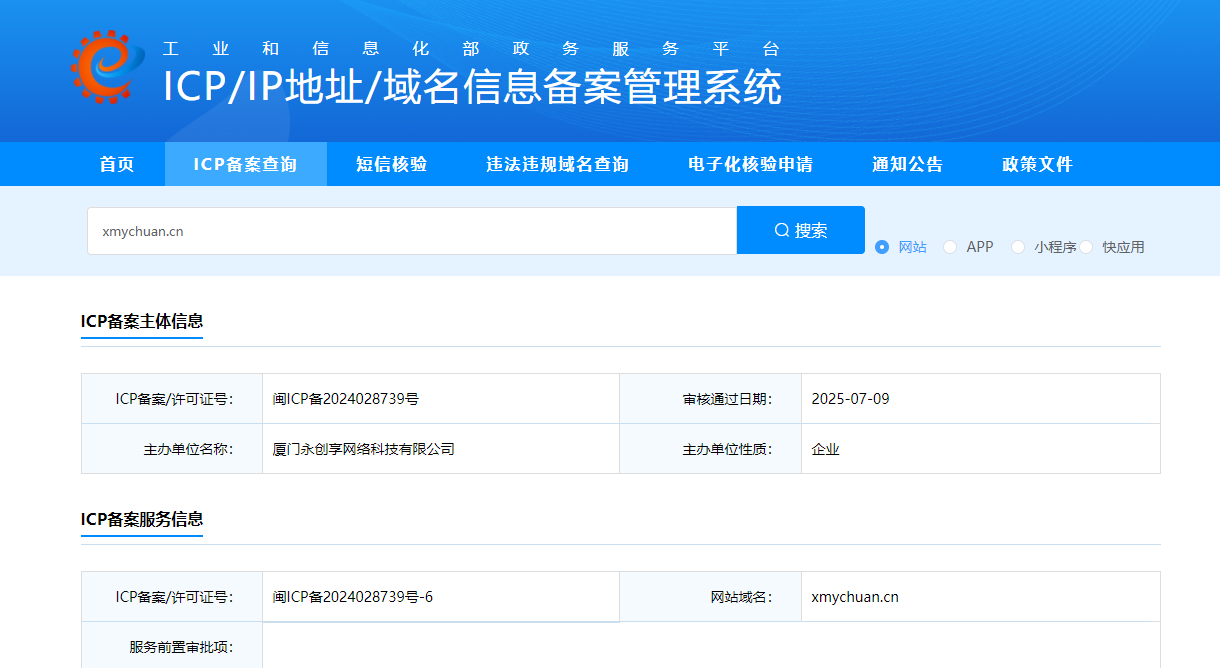Click the 主办单位名称 label cell
The width and height of the screenshot is (1220, 668).
pyautogui.click(x=172, y=449)
